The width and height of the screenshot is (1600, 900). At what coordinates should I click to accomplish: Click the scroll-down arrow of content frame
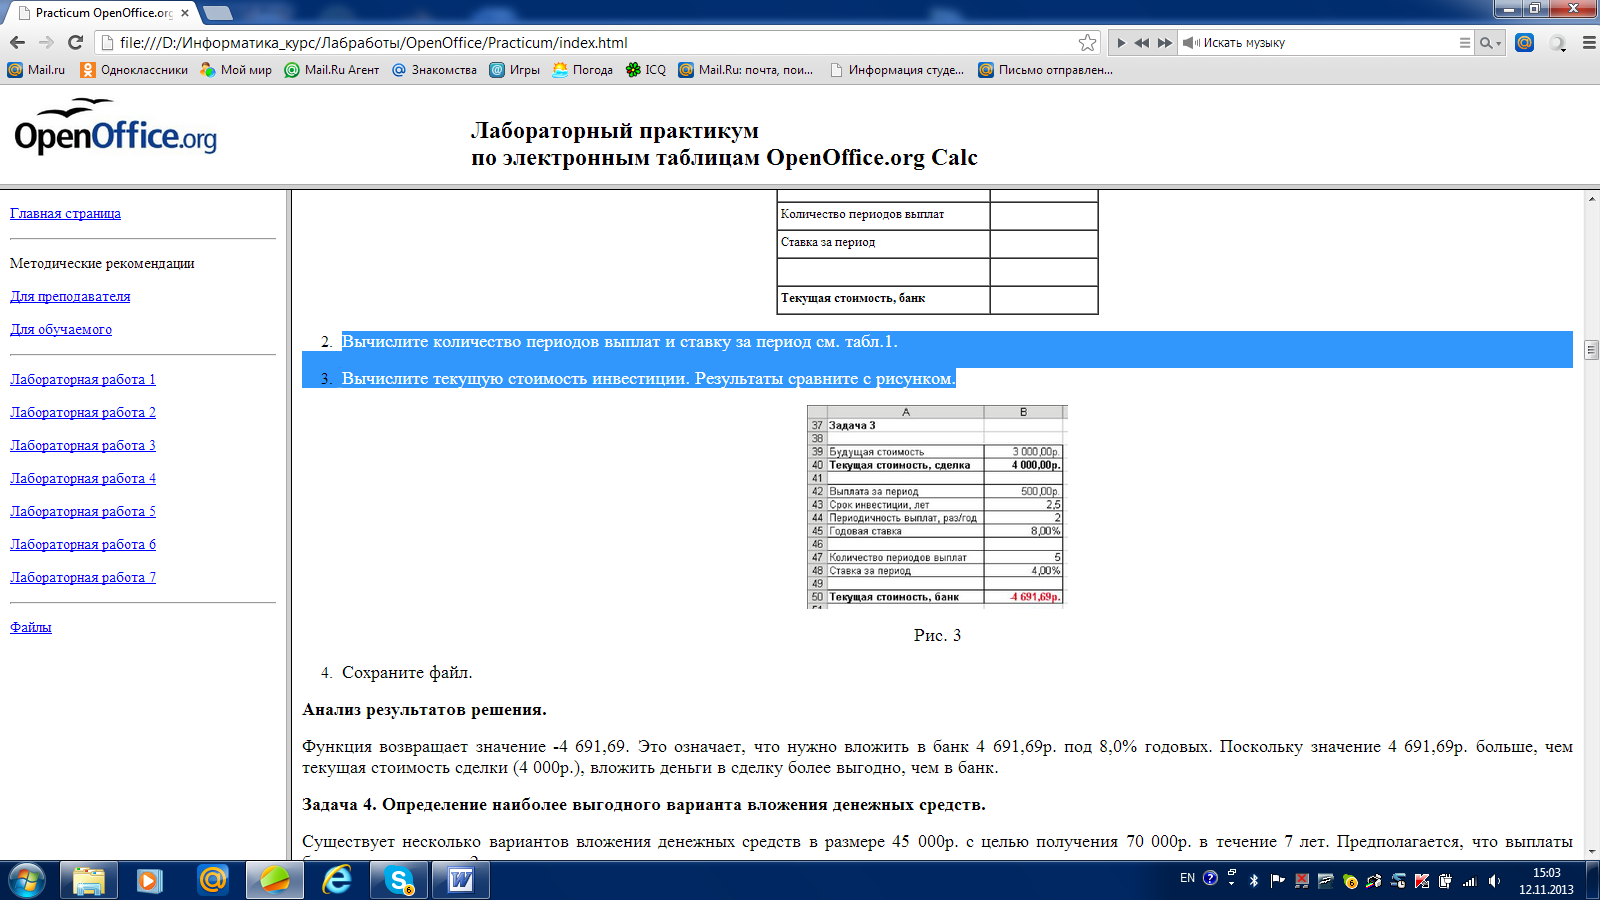[1591, 852]
